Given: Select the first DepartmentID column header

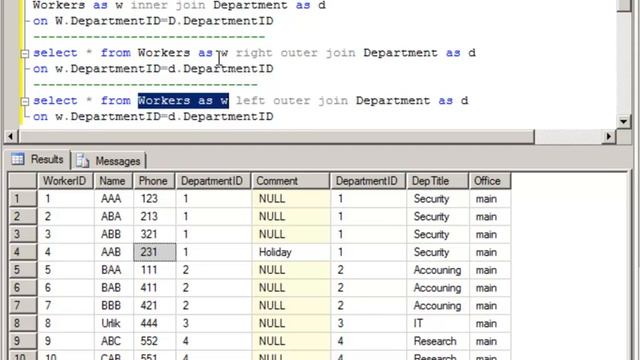Looking at the screenshot, I should [x=213, y=181].
